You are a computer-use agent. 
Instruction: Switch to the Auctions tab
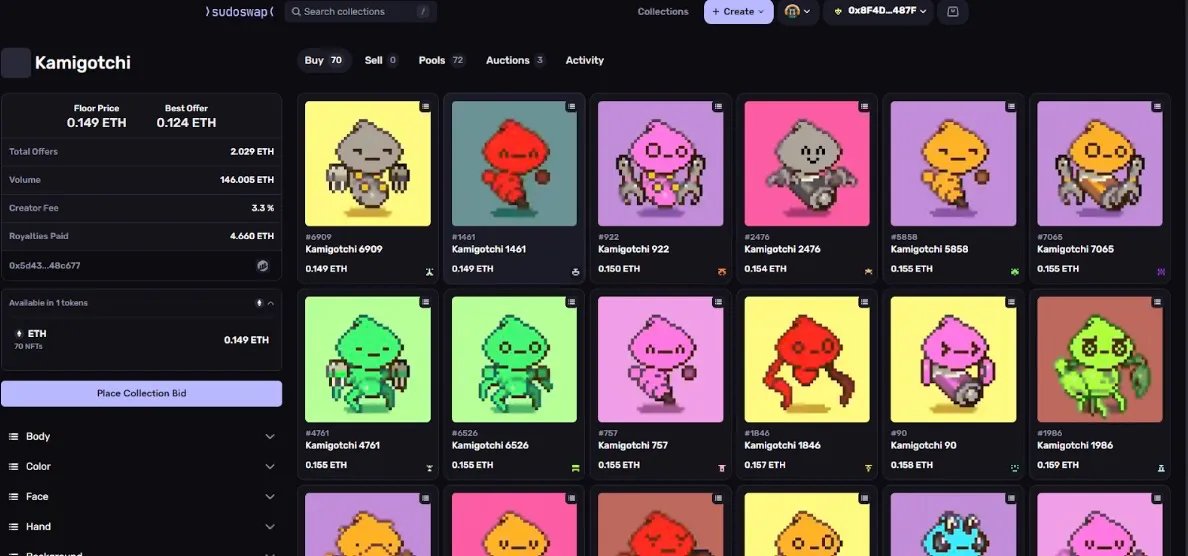pos(515,61)
